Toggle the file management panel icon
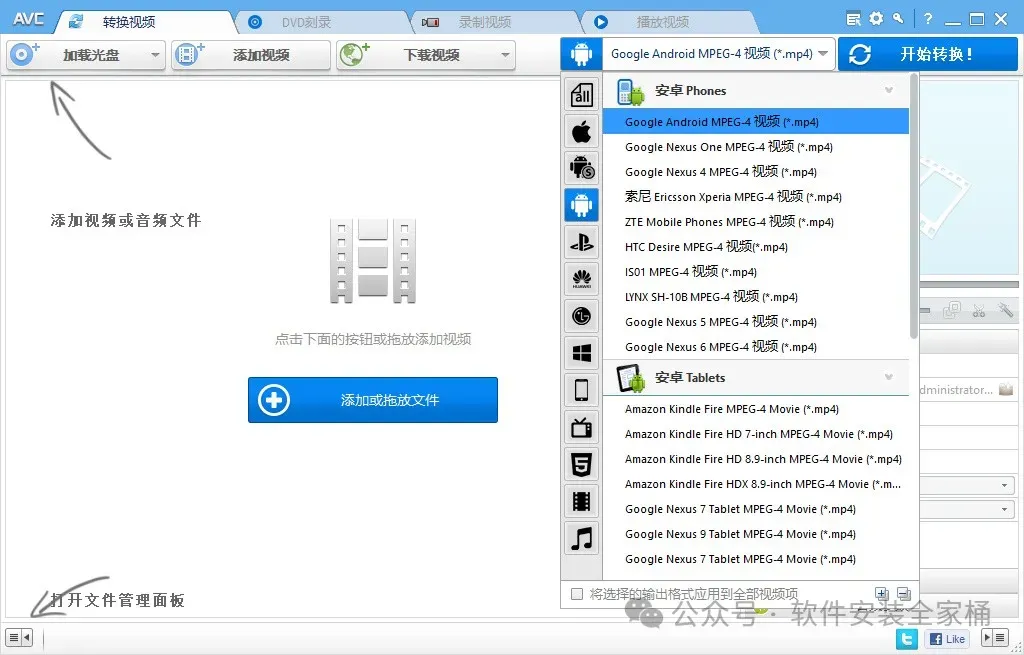Viewport: 1024px width, 655px height. click(x=18, y=637)
